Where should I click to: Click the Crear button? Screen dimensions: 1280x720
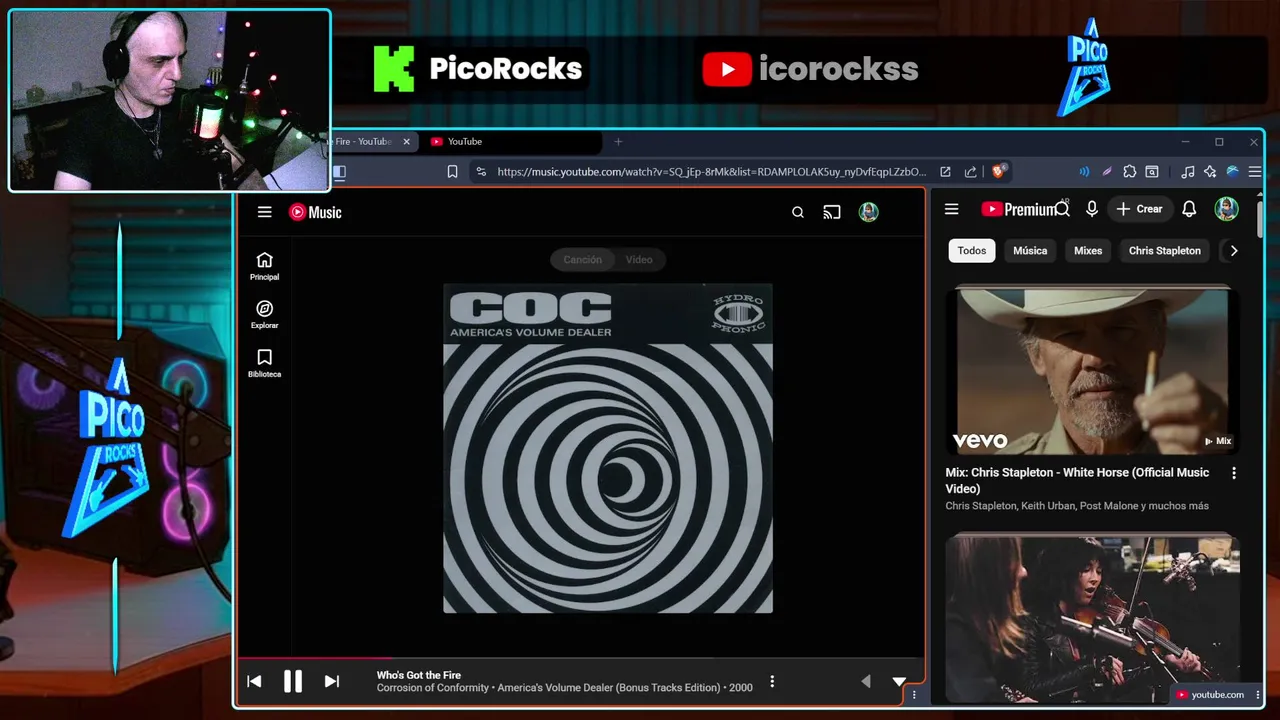pyautogui.click(x=1140, y=209)
